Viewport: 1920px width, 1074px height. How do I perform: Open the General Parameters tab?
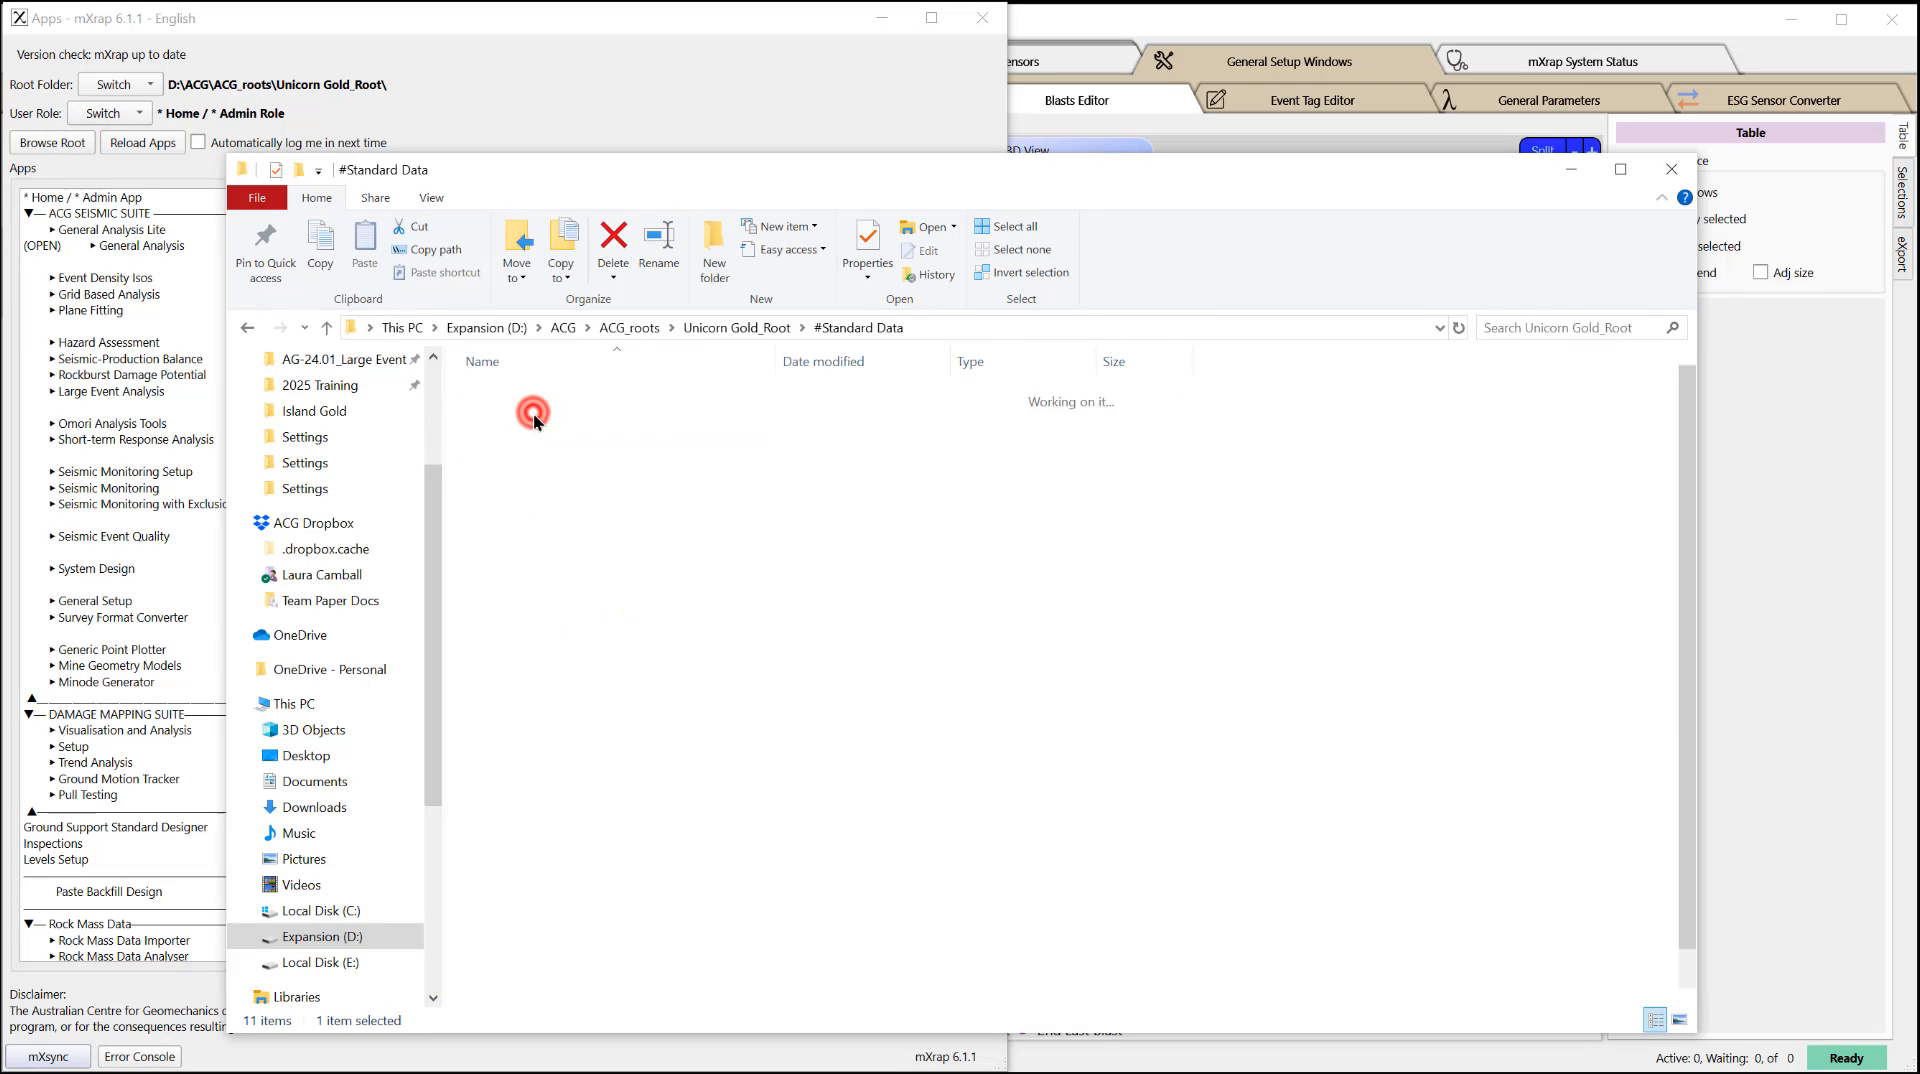[x=1548, y=100]
